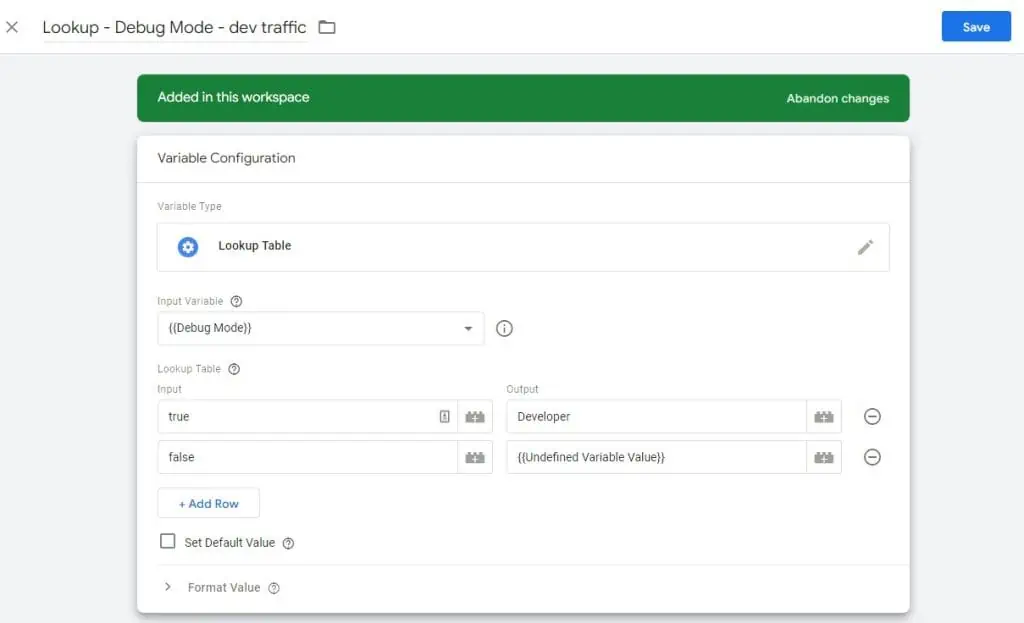1024x623 pixels.
Task: Save the Lookup Table variable
Action: pos(976,27)
